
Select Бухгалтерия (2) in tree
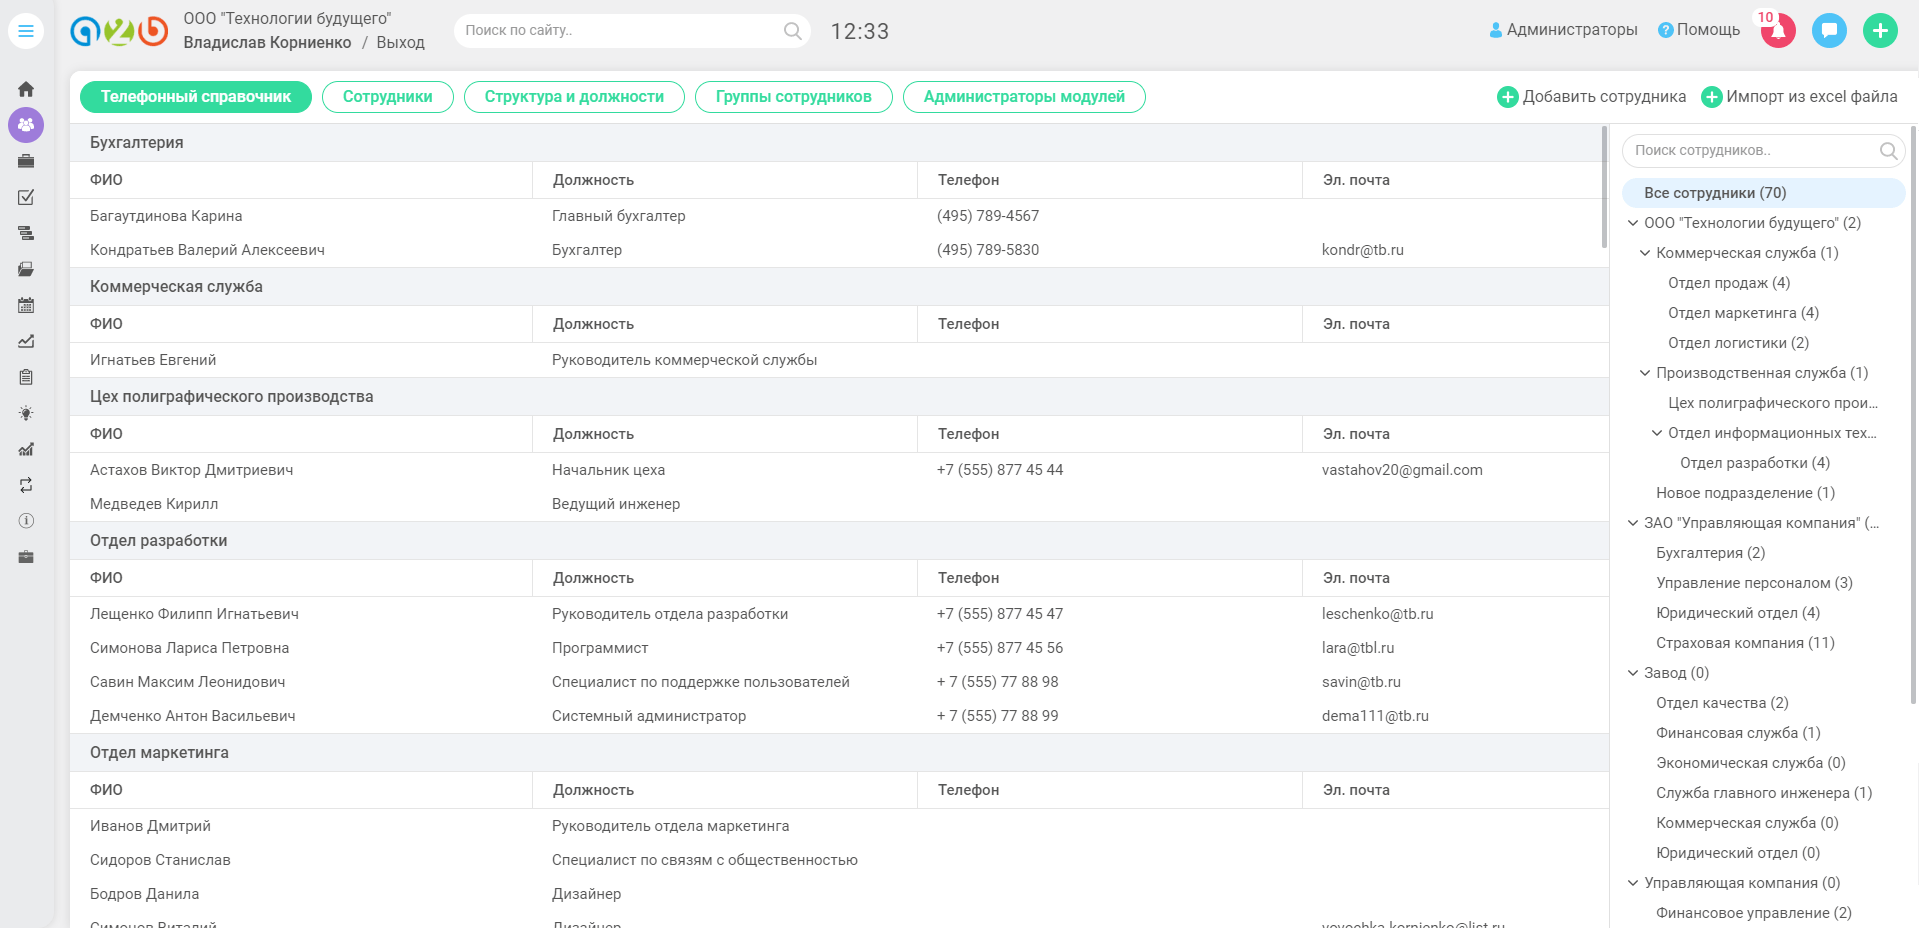[1710, 553]
